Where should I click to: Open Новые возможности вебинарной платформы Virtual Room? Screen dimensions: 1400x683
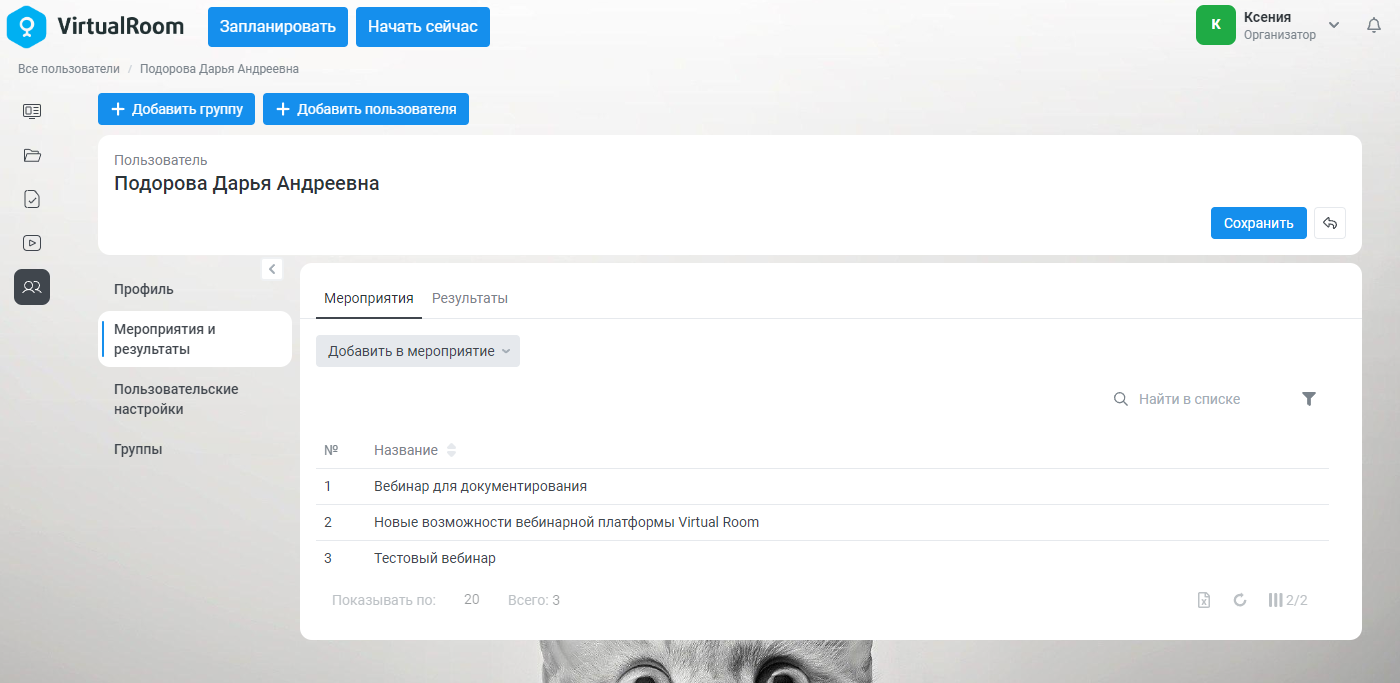click(822, 523)
